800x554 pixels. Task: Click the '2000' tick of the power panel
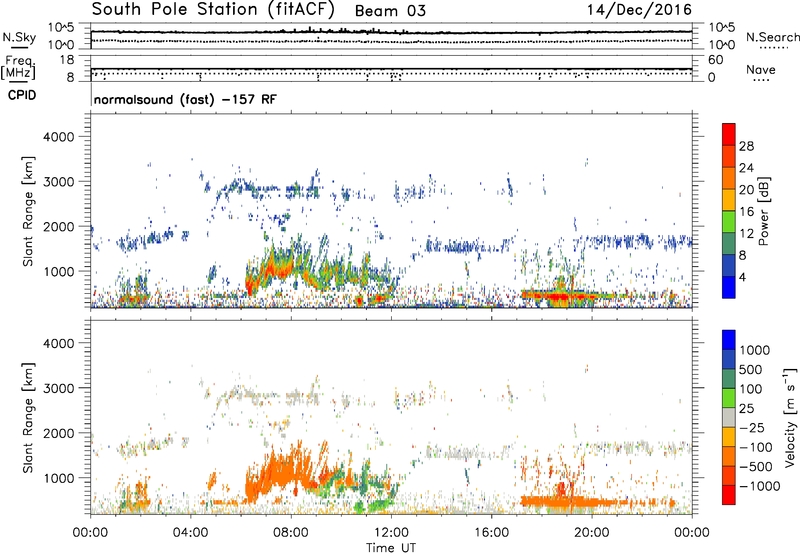(59, 227)
